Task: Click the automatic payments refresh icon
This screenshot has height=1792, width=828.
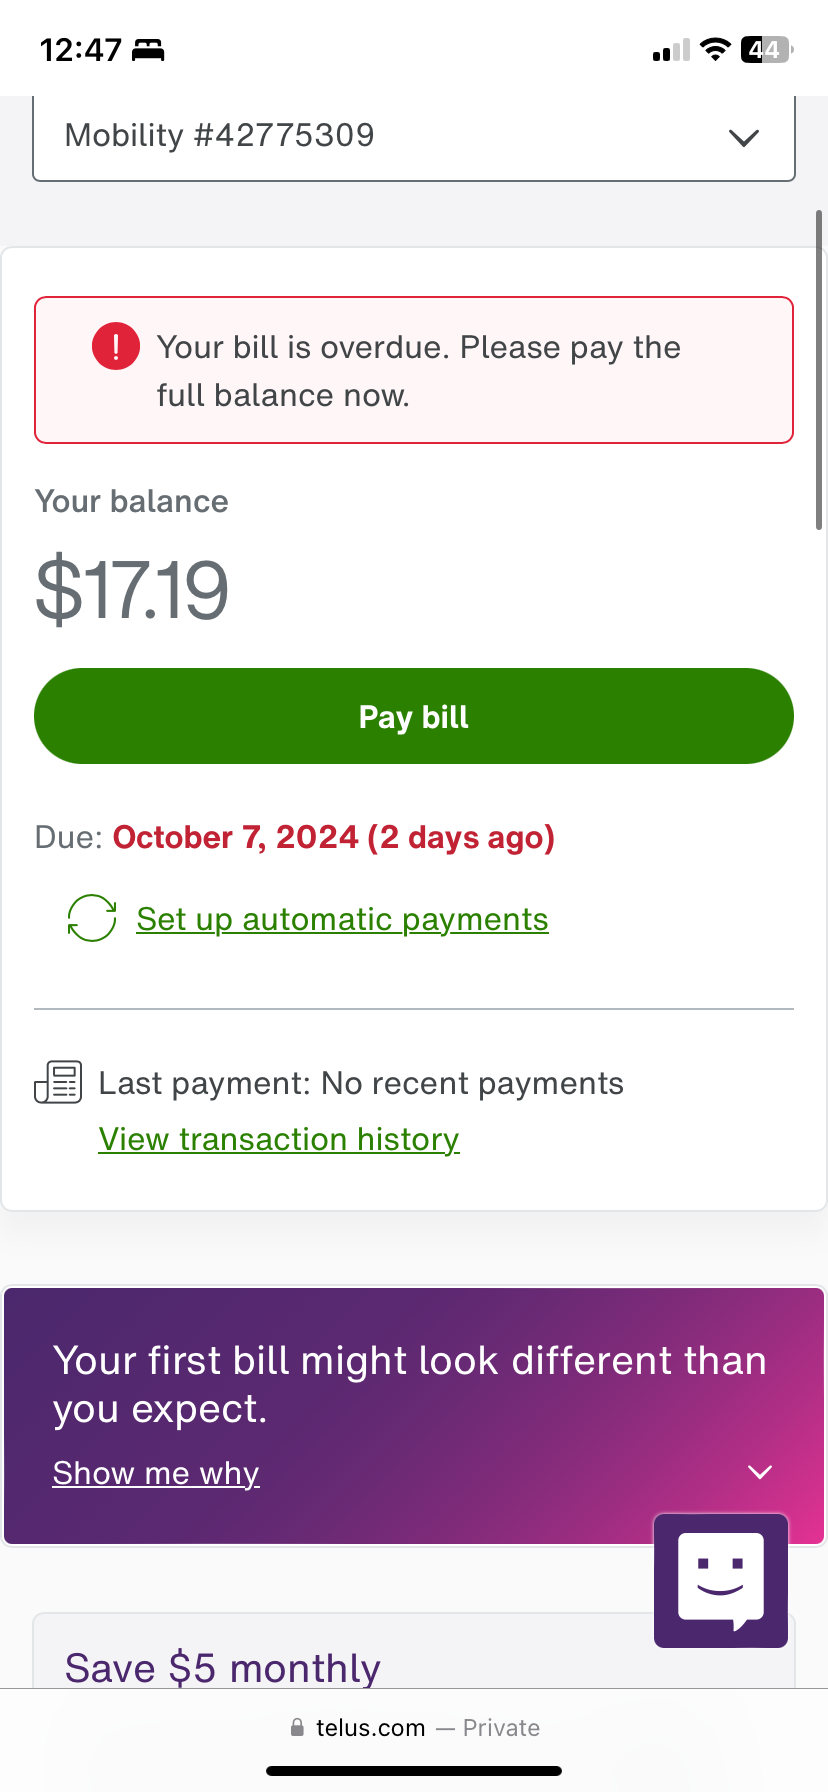Action: pos(92,918)
